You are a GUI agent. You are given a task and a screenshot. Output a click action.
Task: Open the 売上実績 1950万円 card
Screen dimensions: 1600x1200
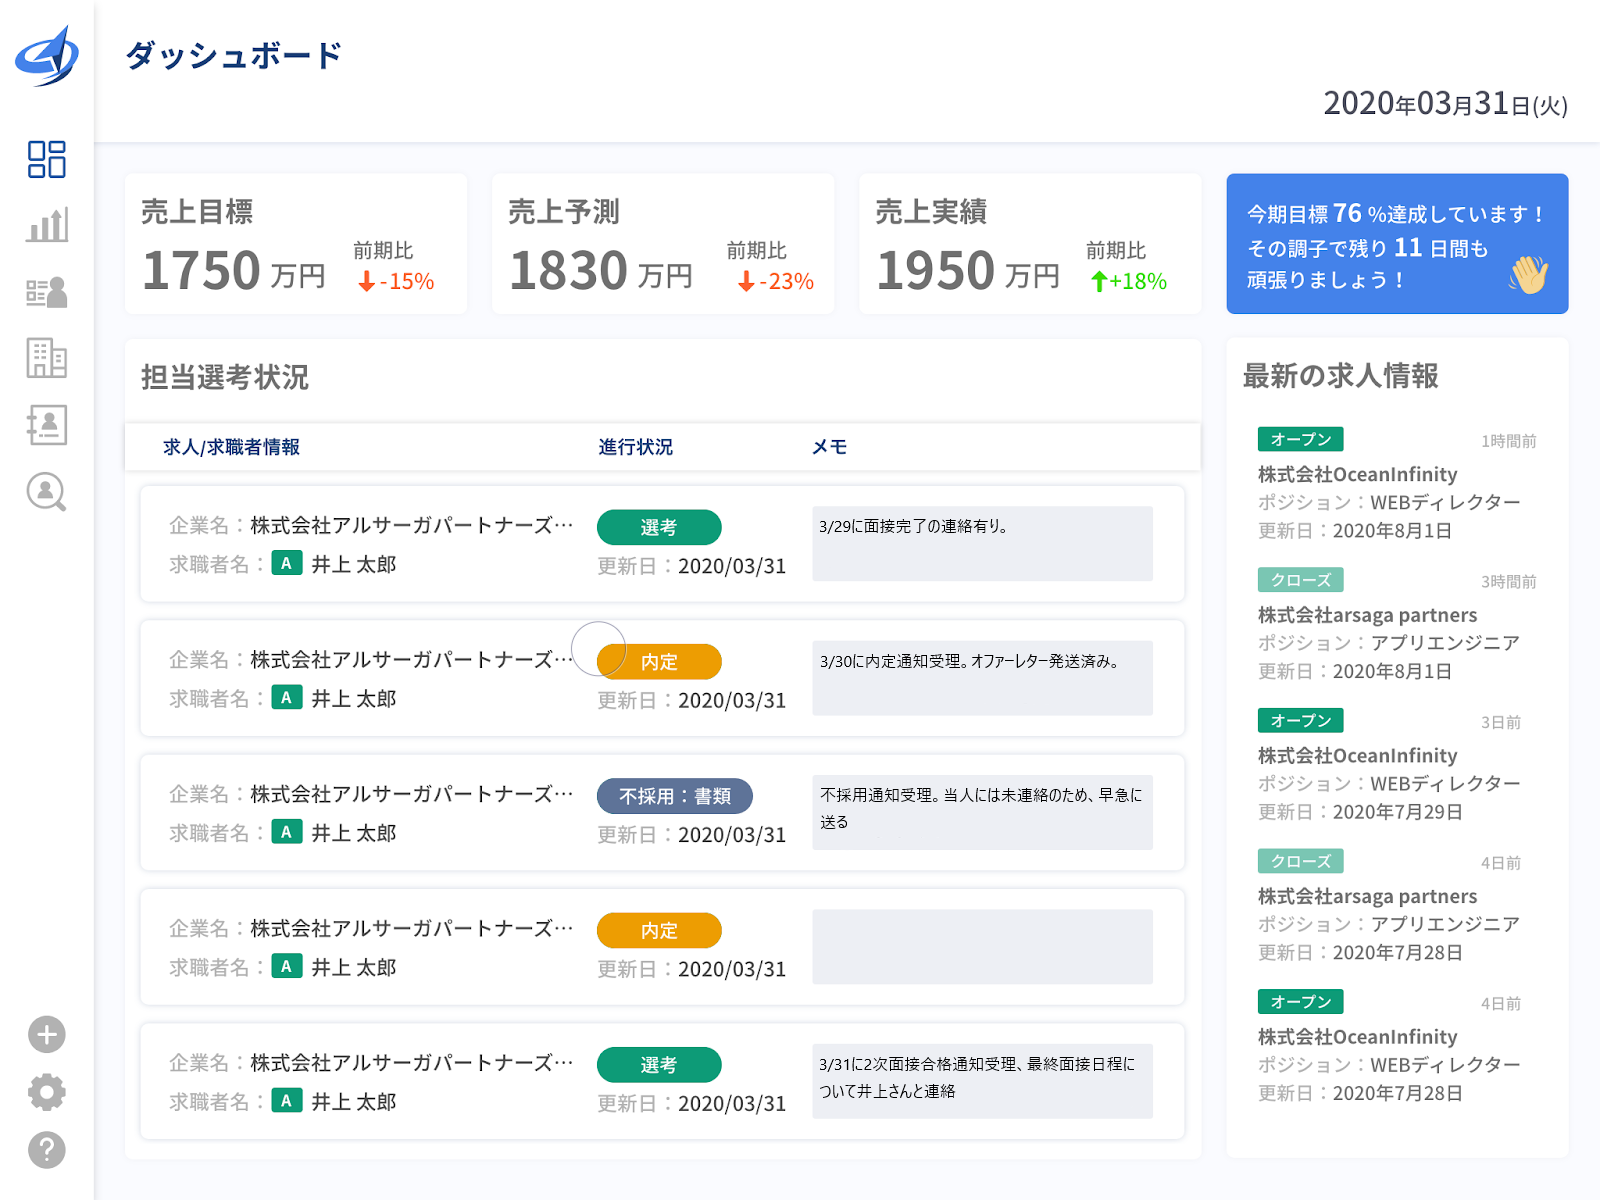1030,244
